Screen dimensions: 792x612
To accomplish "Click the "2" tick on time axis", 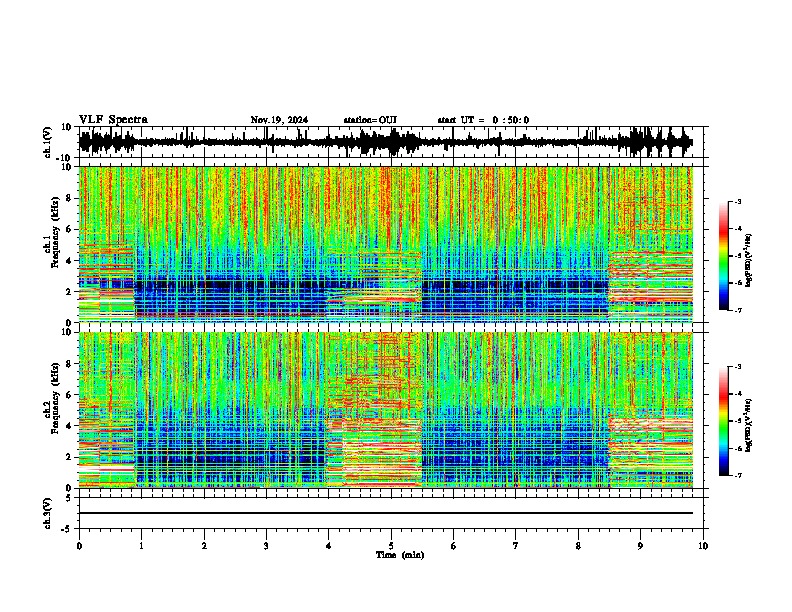I will (204, 546).
